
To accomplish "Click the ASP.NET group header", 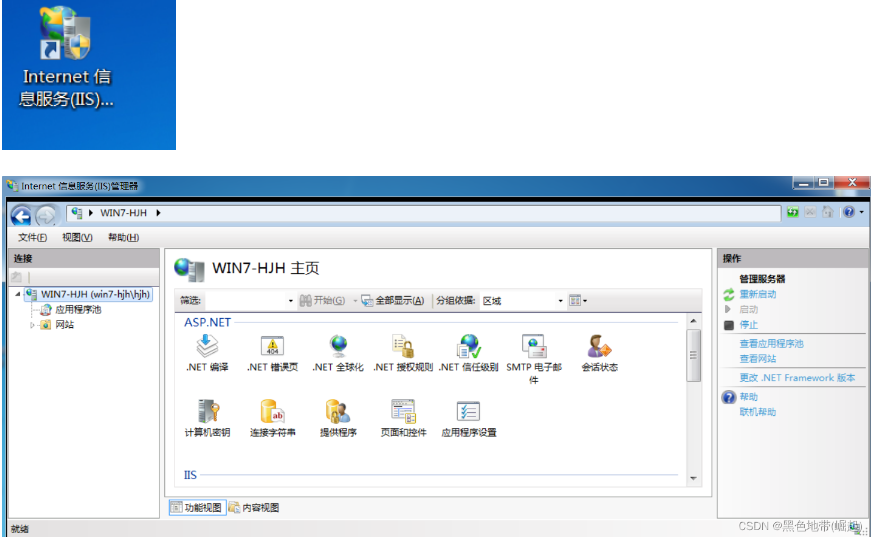I will (207, 322).
